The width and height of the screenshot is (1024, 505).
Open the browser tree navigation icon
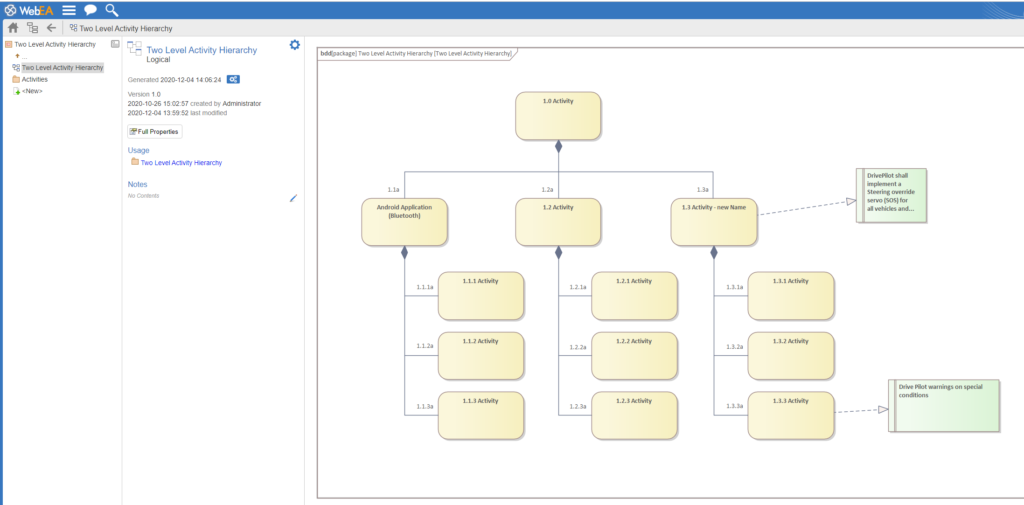32,28
